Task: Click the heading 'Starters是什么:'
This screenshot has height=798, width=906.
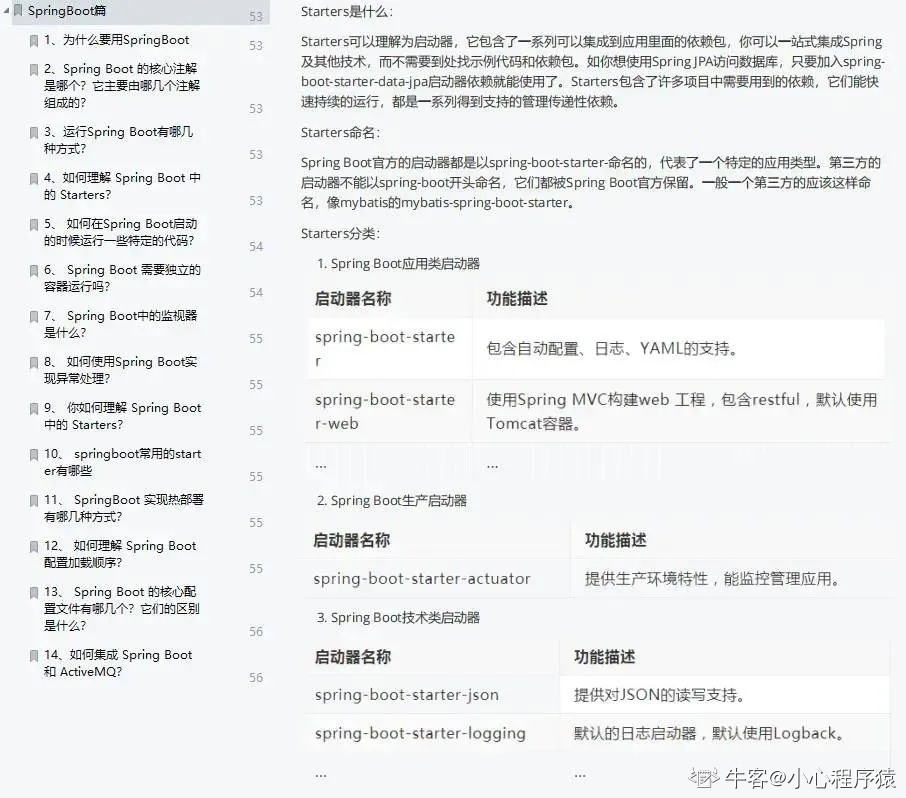Action: (x=347, y=12)
